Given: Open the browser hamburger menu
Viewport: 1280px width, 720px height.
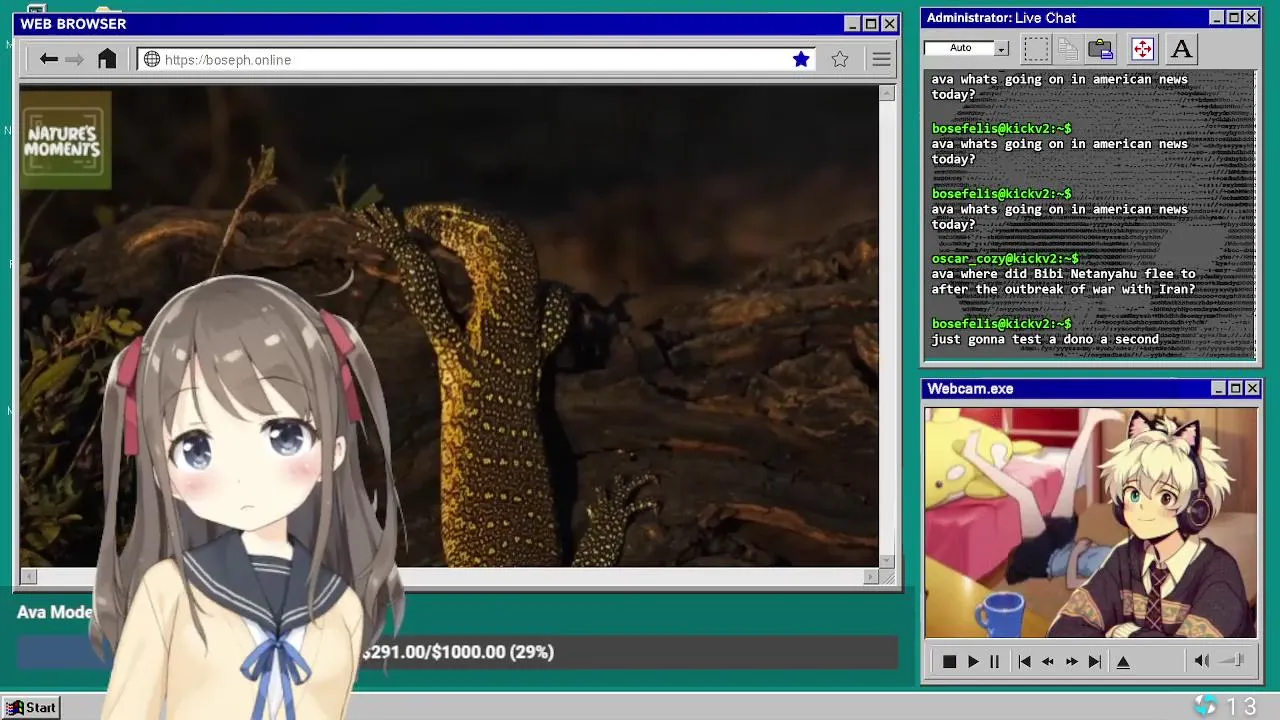Looking at the screenshot, I should [x=881, y=60].
